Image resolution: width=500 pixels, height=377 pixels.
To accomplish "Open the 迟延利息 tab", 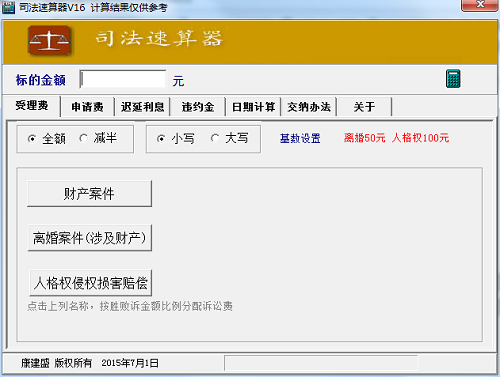I will (x=142, y=107).
